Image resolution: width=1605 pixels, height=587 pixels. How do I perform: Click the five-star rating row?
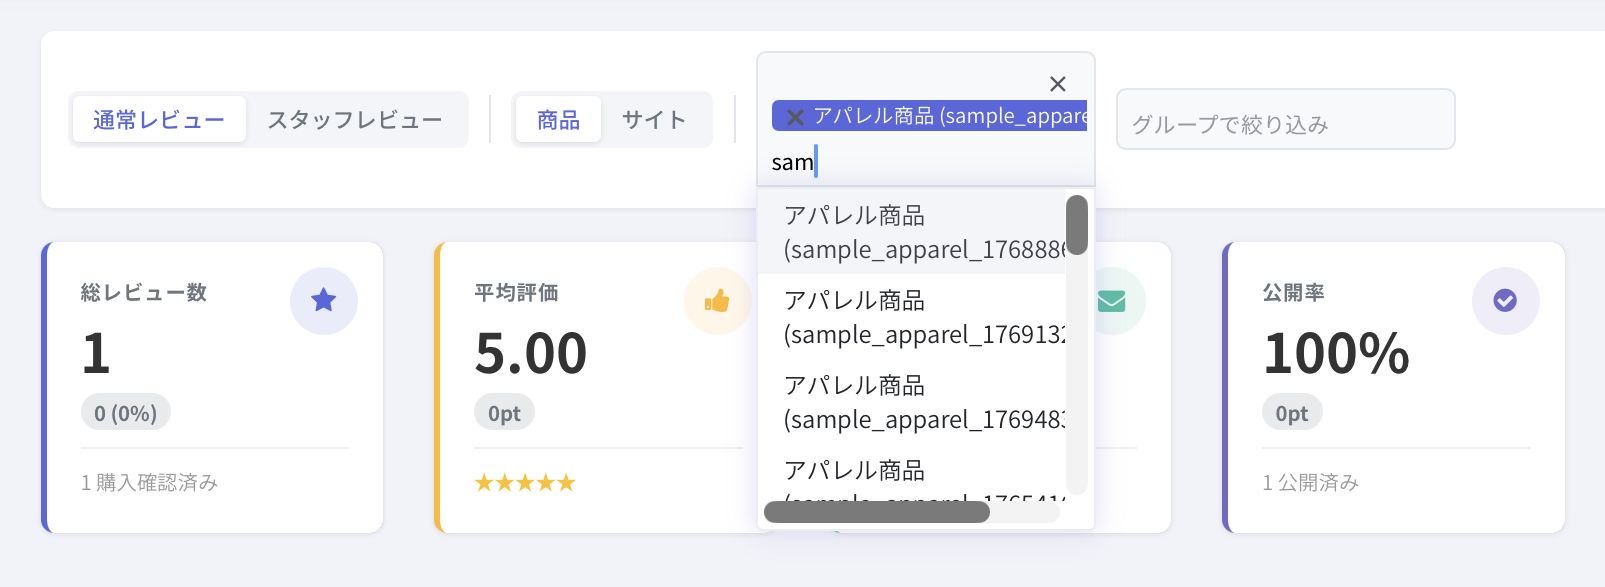[525, 483]
